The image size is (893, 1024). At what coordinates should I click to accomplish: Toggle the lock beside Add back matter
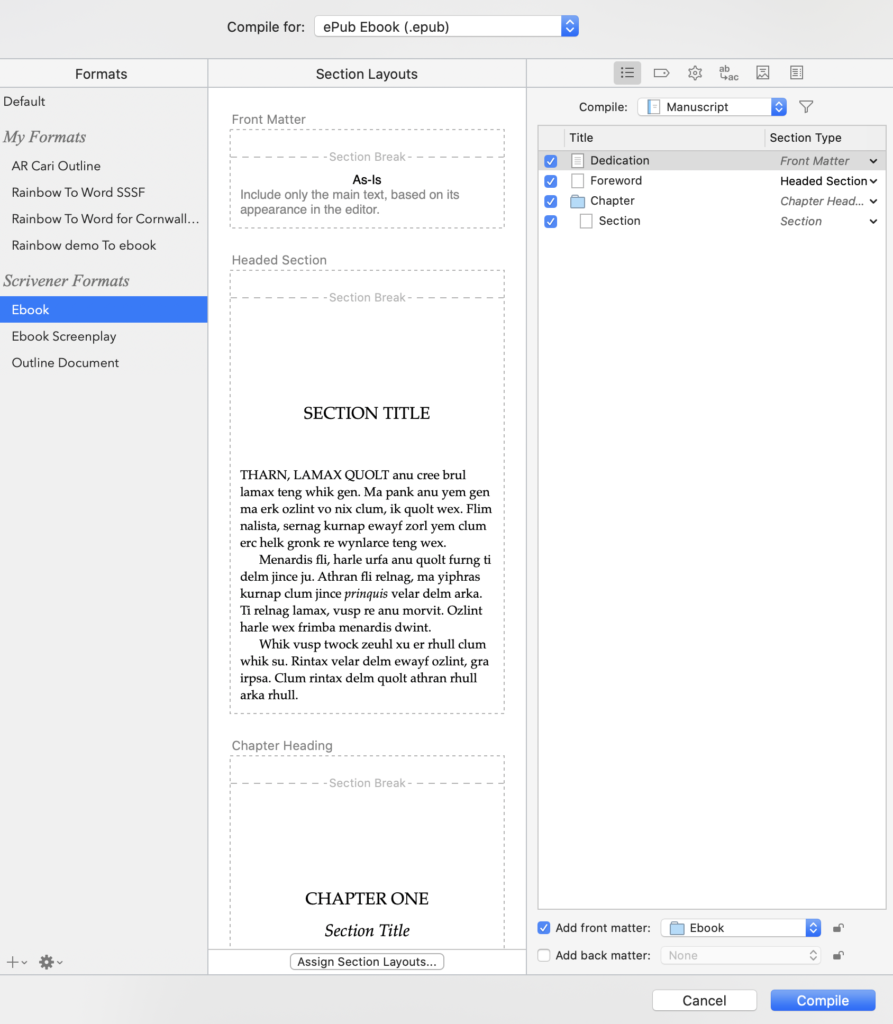838,955
